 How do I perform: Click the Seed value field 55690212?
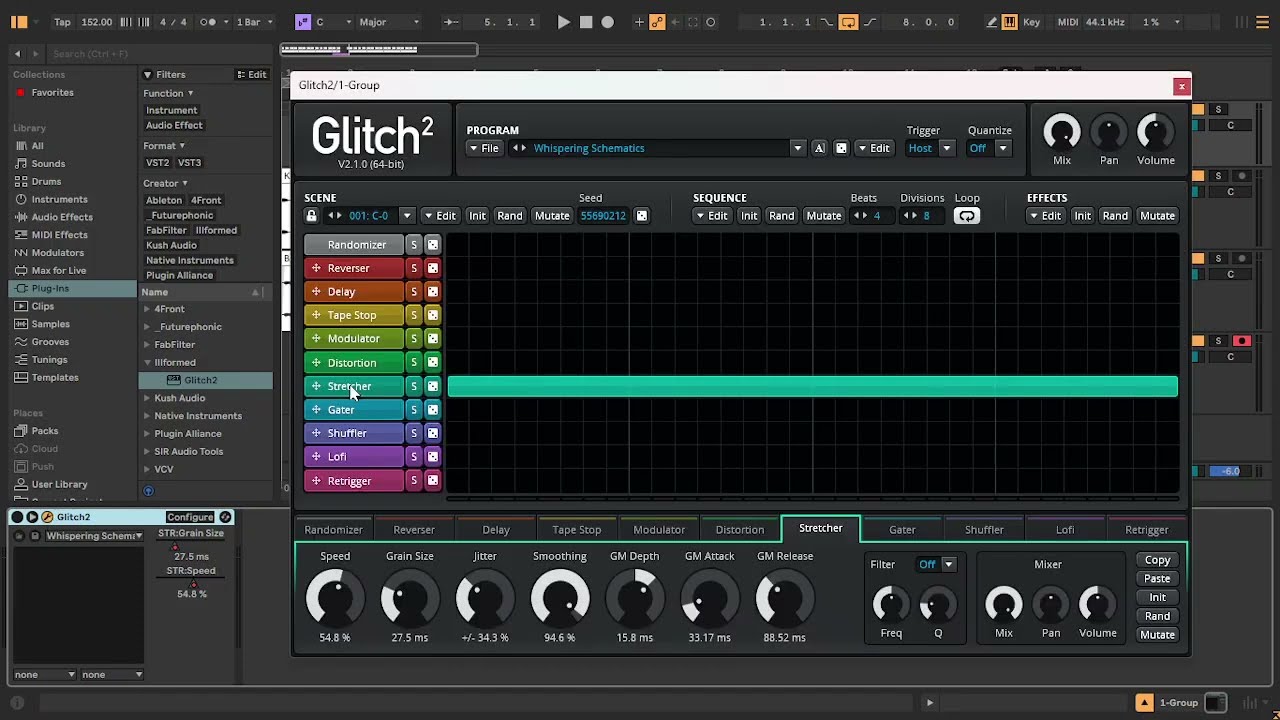603,216
